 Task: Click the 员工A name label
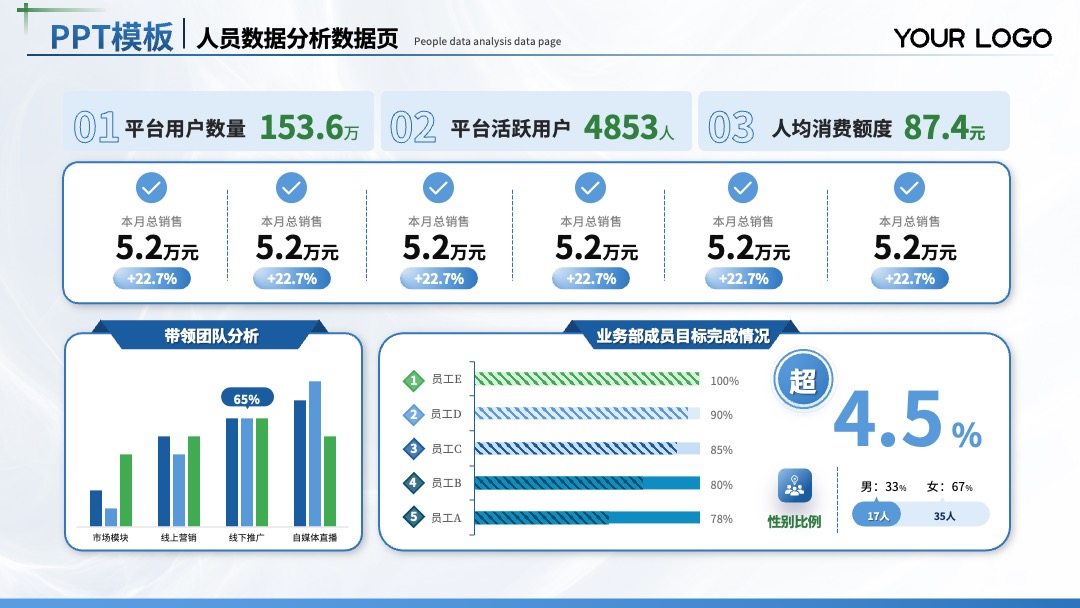coord(446,518)
